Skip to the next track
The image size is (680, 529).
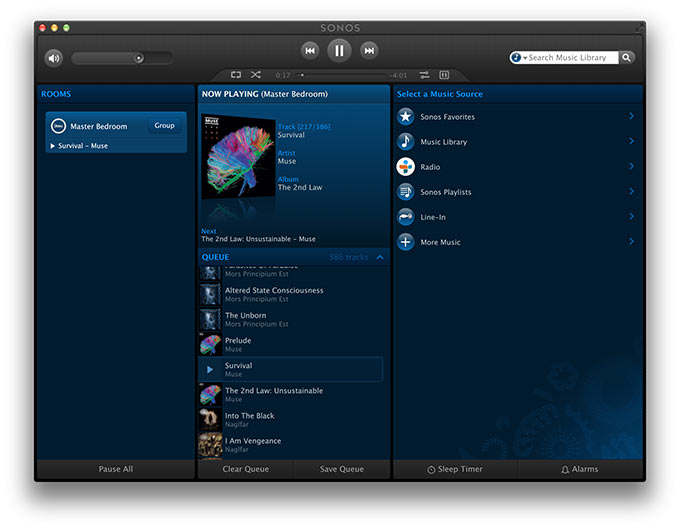point(369,51)
